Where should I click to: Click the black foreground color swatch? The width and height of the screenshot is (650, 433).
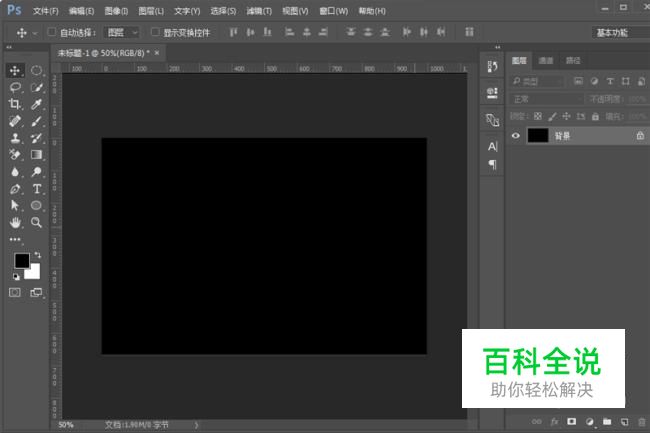pos(21,260)
